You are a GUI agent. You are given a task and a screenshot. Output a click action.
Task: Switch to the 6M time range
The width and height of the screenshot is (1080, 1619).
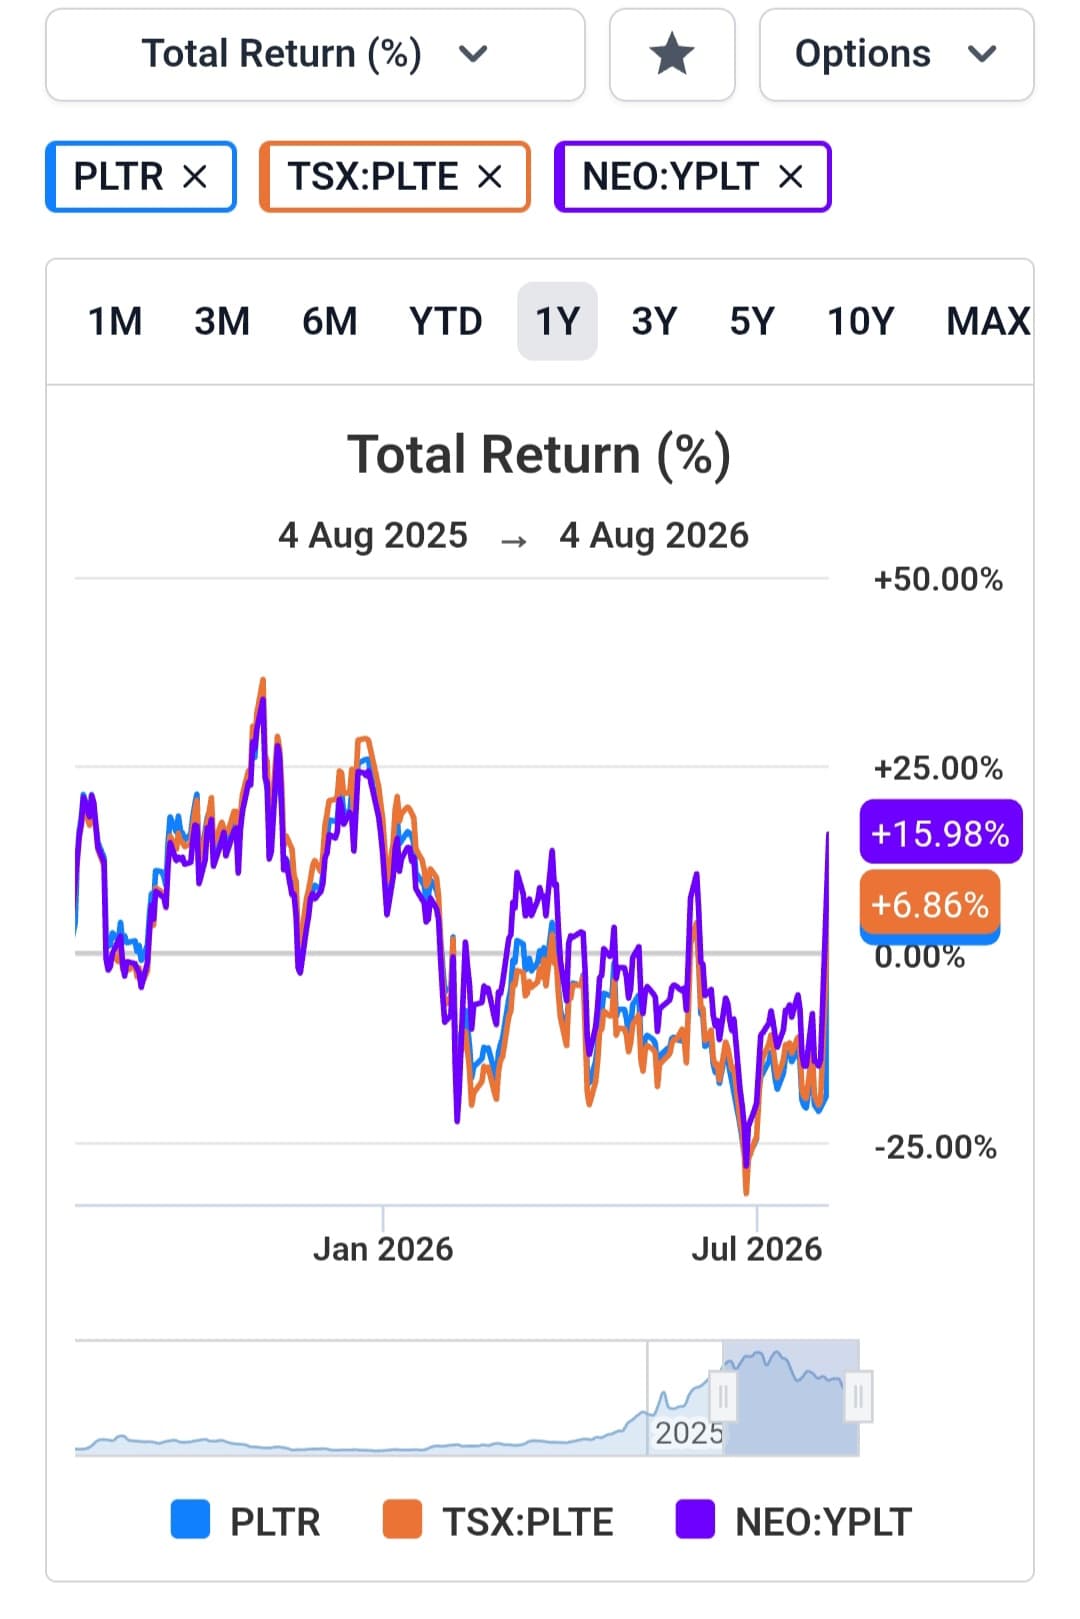coord(330,321)
